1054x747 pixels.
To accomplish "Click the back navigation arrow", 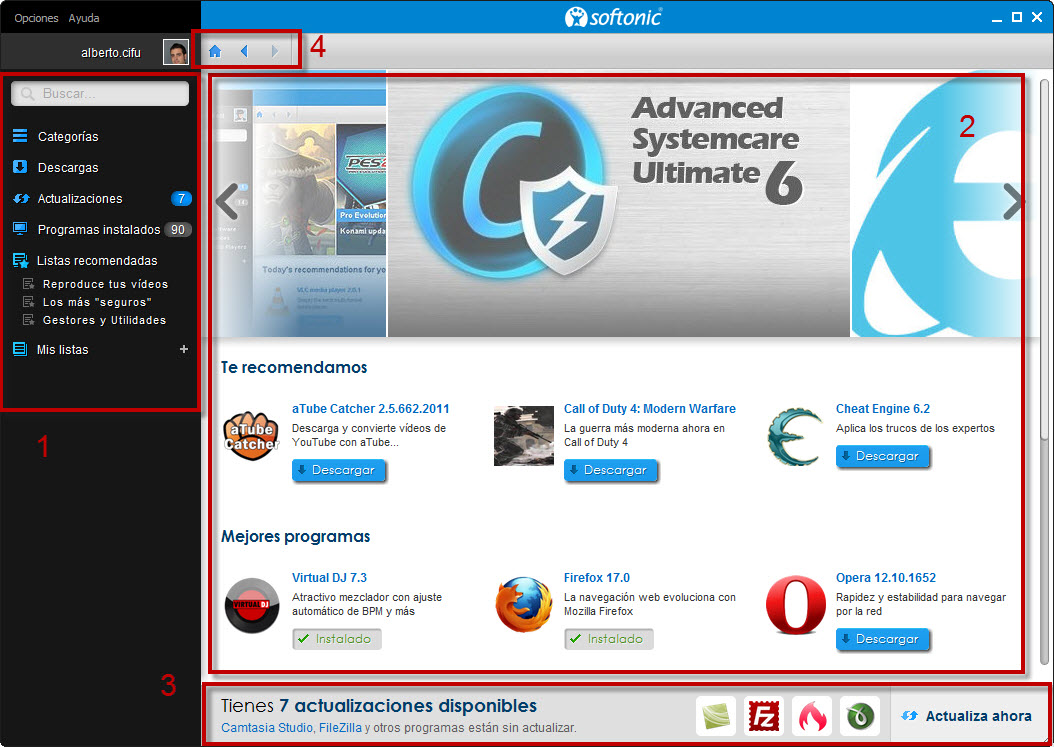I will (x=245, y=50).
